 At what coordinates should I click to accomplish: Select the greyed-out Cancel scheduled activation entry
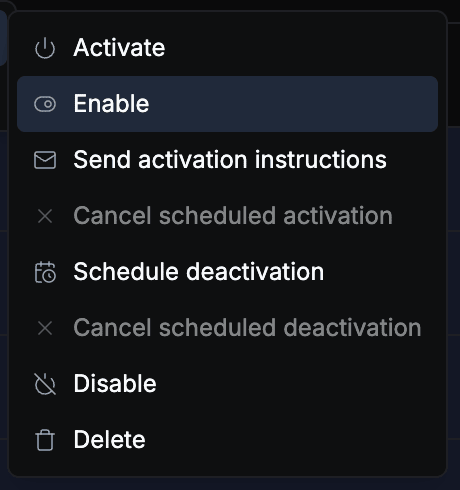tap(227, 216)
